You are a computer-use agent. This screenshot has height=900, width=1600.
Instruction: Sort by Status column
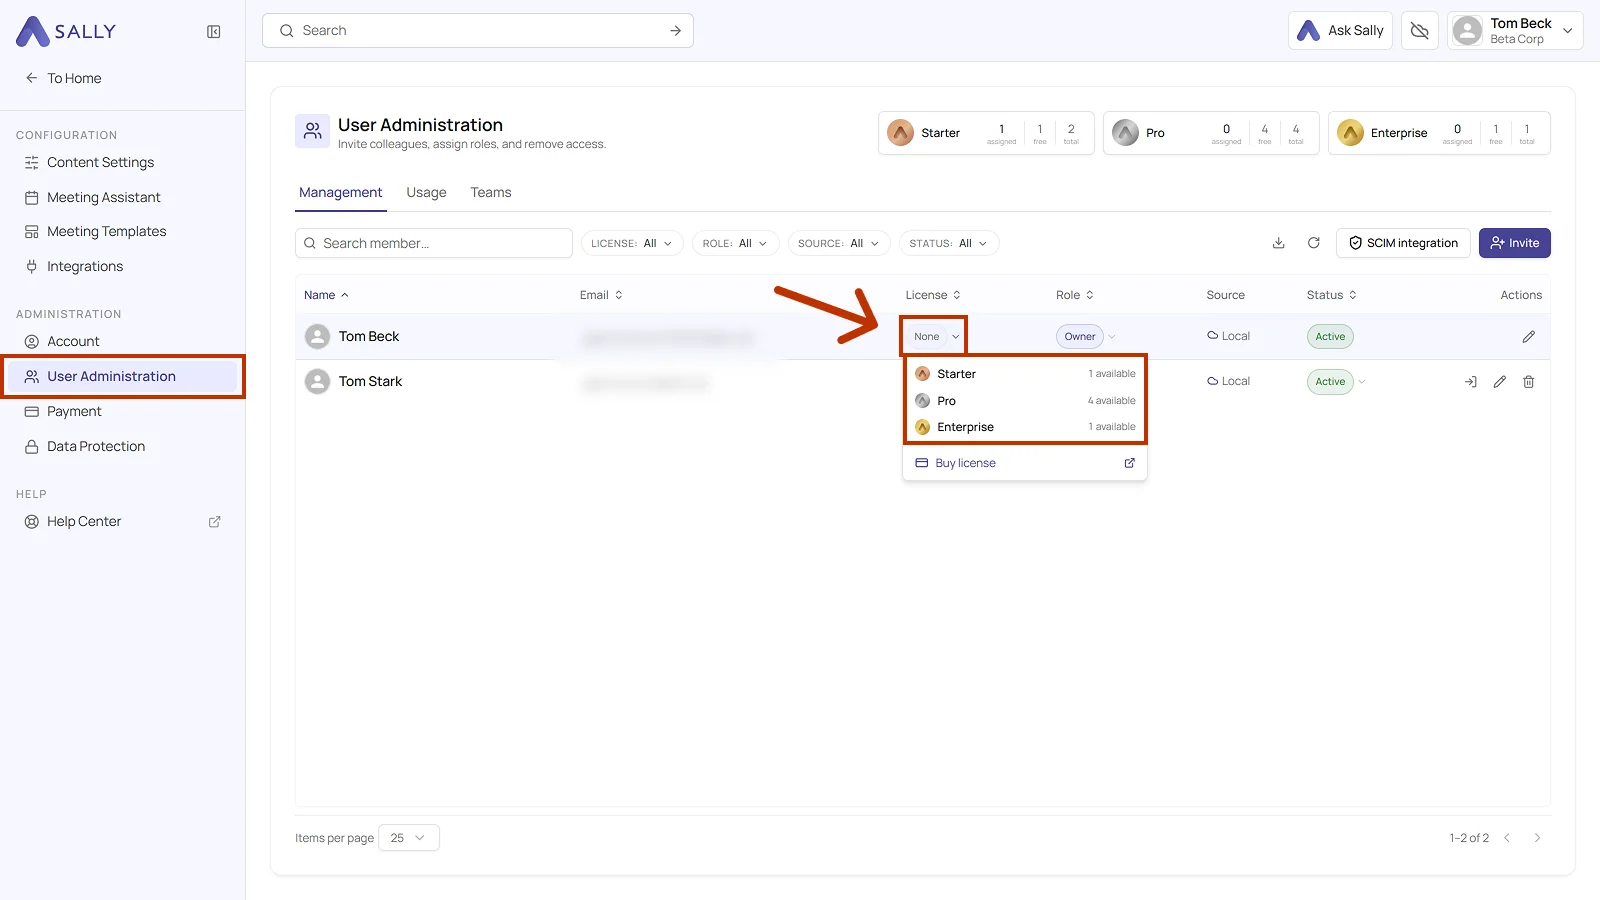point(1331,295)
